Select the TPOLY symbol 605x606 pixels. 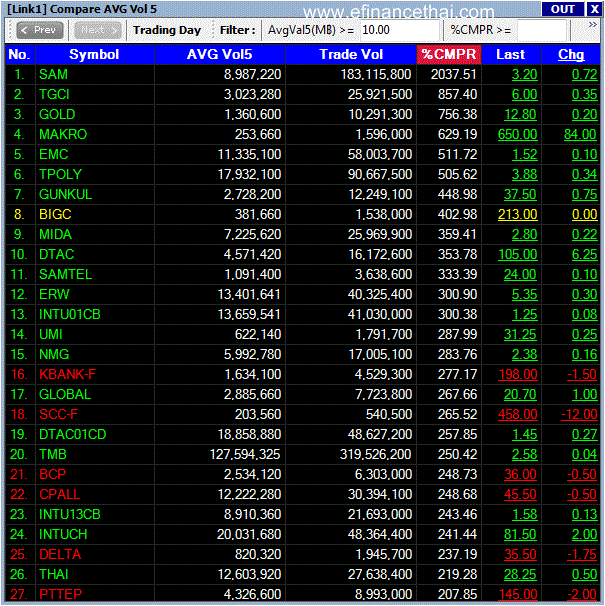click(x=60, y=174)
